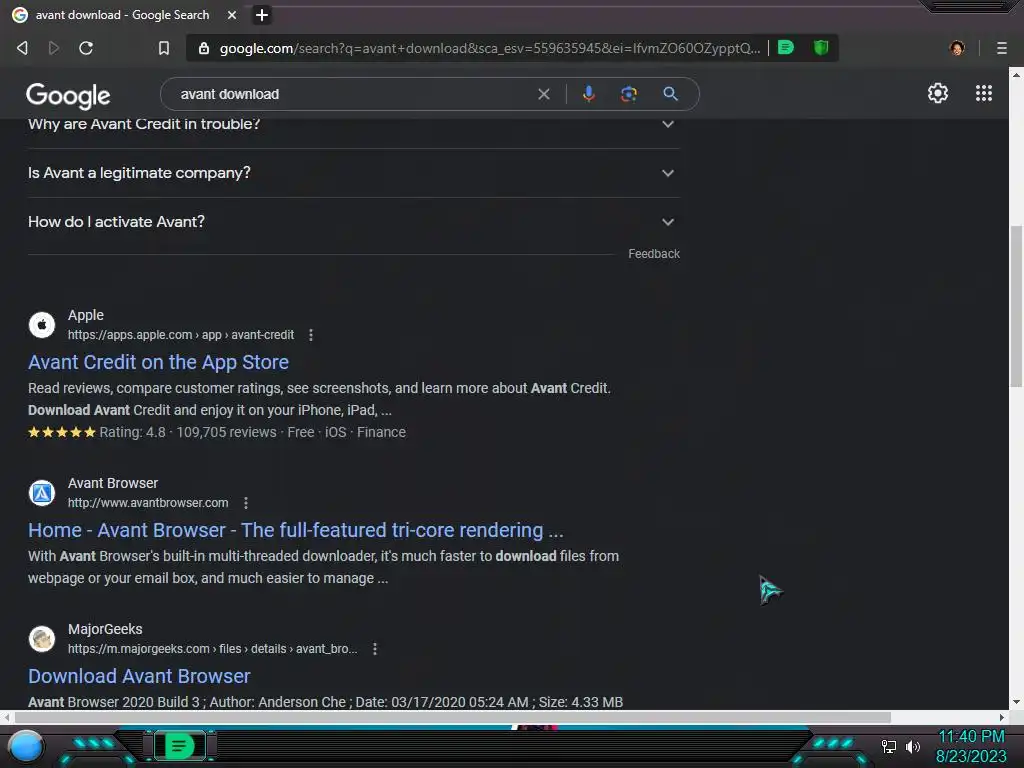The height and width of the screenshot is (768, 1024).
Task: Open more options for the Apple result
Action: tap(311, 335)
